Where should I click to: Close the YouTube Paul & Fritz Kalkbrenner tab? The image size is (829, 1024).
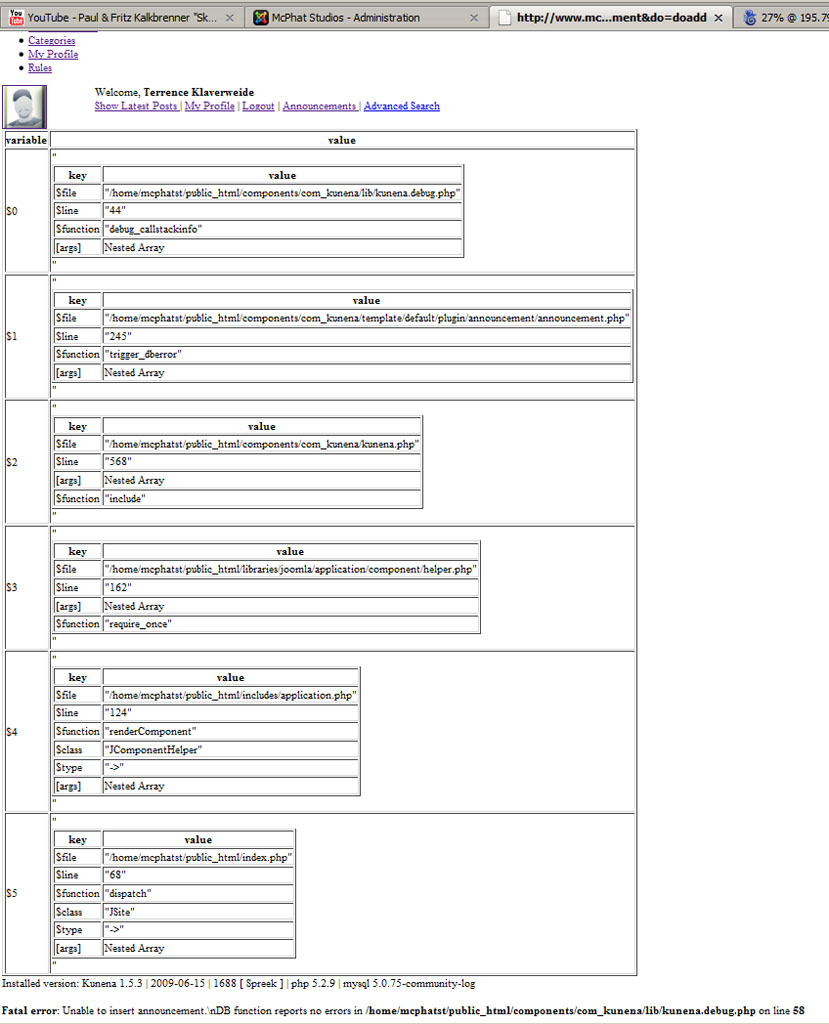coord(230,18)
